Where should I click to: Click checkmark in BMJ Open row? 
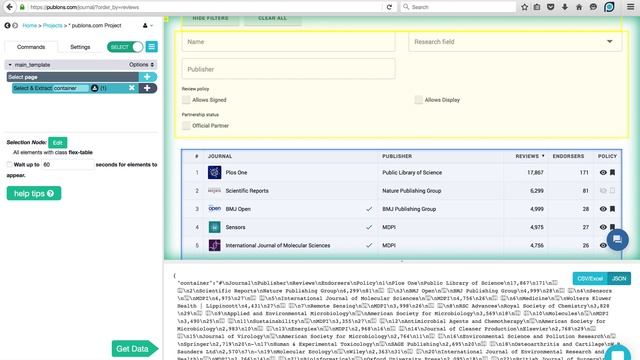coord(369,209)
